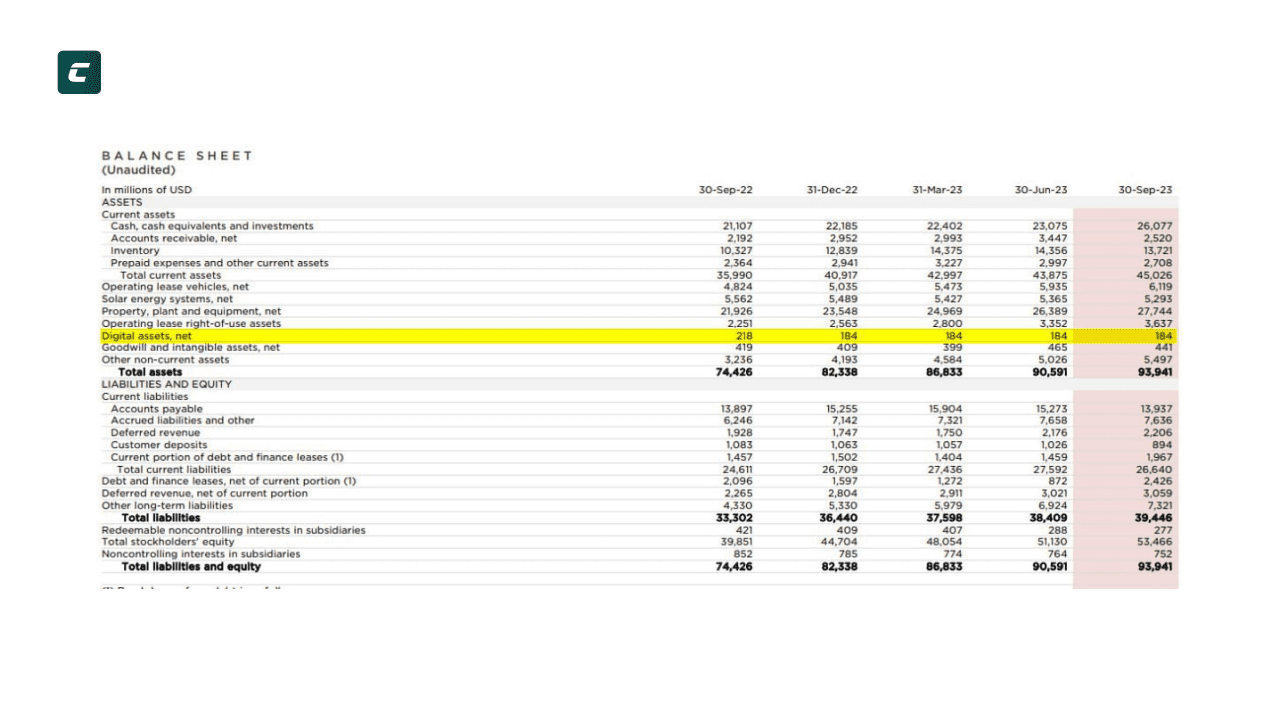
Task: Select the 'BALANCE SHEET' heading
Action: click(177, 155)
